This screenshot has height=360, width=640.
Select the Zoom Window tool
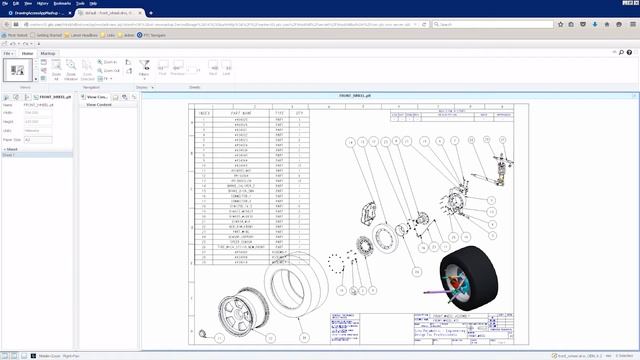[71, 65]
